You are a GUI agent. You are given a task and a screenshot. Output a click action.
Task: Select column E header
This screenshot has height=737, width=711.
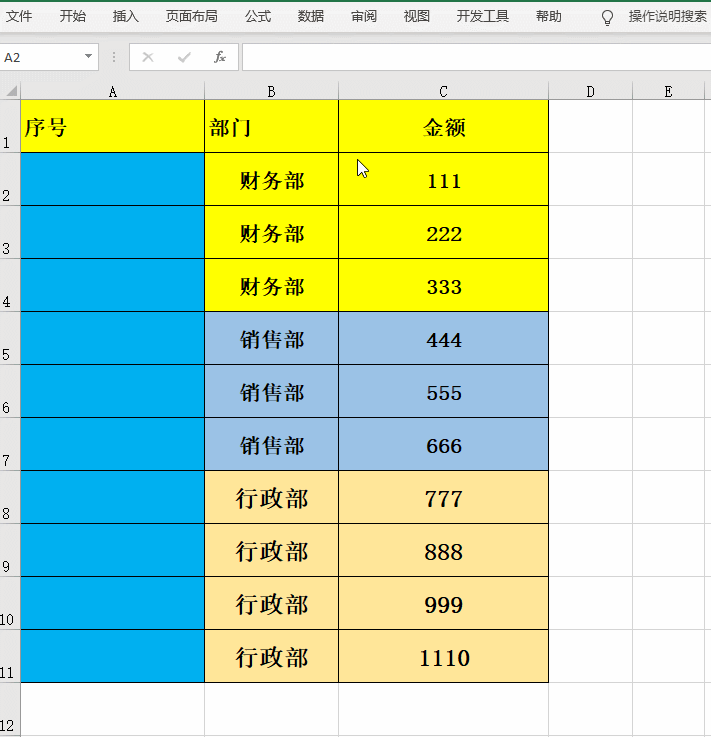[x=668, y=91]
